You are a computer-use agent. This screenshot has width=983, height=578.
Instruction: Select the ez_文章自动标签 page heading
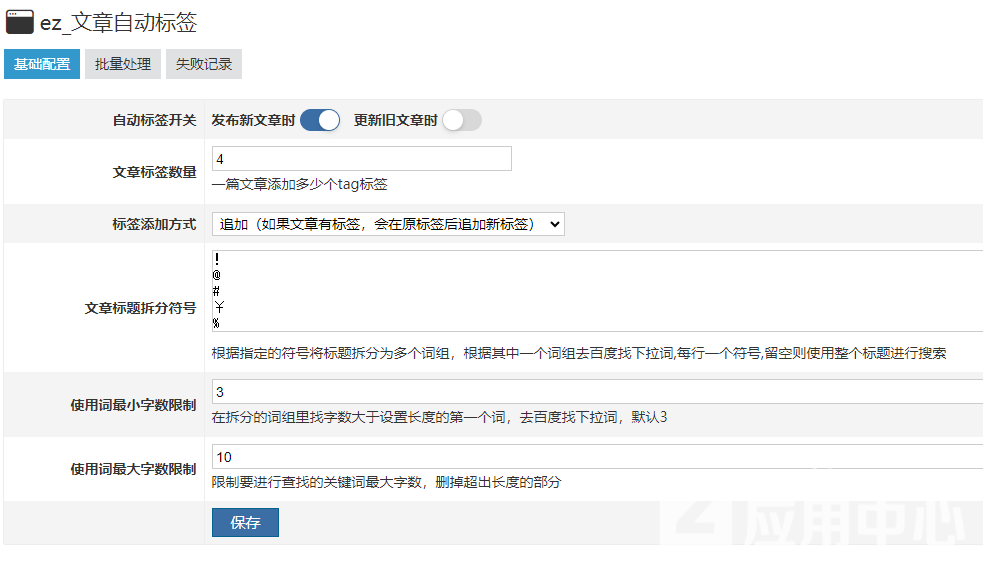click(x=118, y=23)
